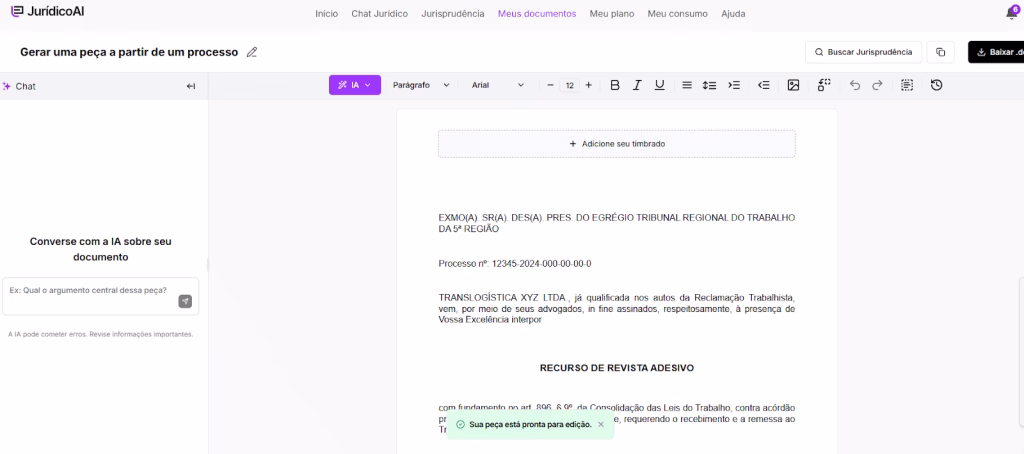
Task: Click text 'Processo nº. 12345-2024-000-00-00-0'
Action: pyautogui.click(x=515, y=264)
